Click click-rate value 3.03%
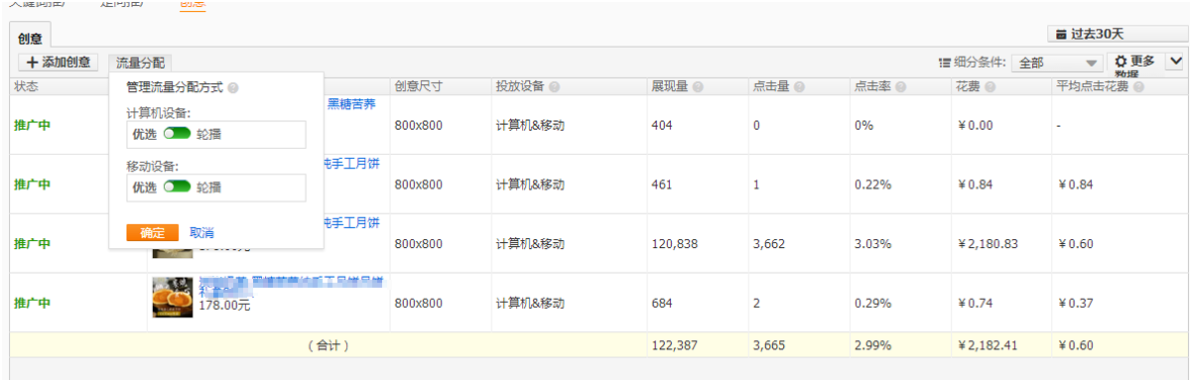The height and width of the screenshot is (380, 1190). coord(874,244)
